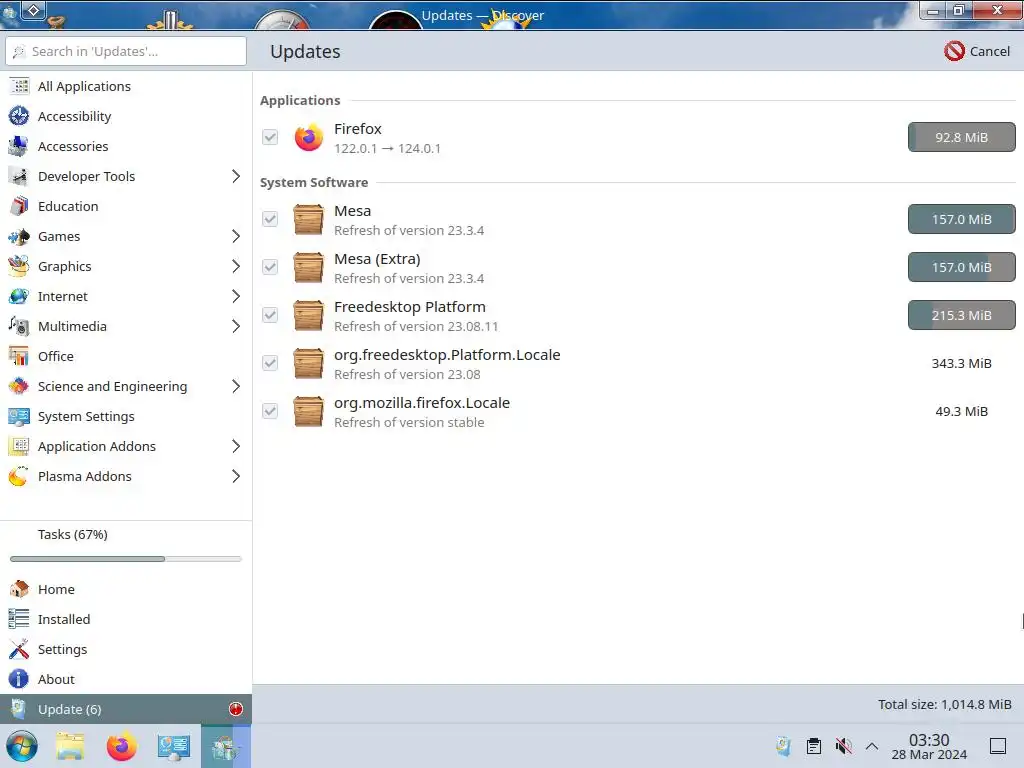This screenshot has height=768, width=1024.
Task: Click the Games category icon
Action: pos(19,236)
